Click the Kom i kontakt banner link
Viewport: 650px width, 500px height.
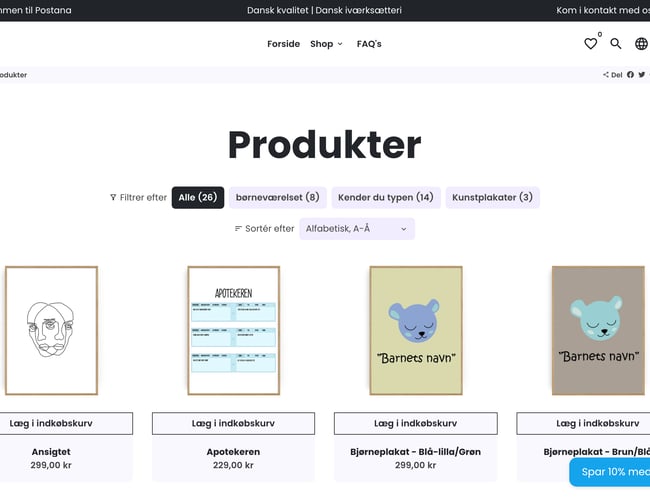tap(603, 10)
